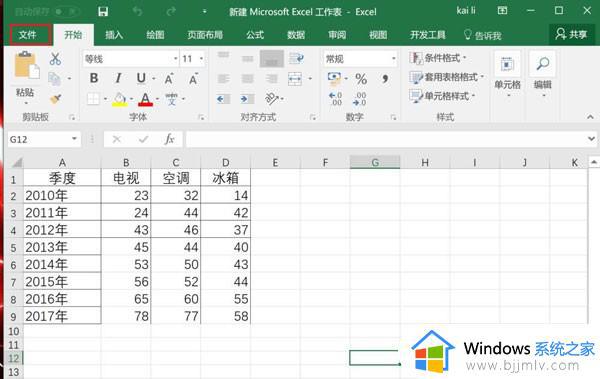Viewport: 600px width, 379px height.
Task: Click the decrease font size icon
Action: coord(193,79)
